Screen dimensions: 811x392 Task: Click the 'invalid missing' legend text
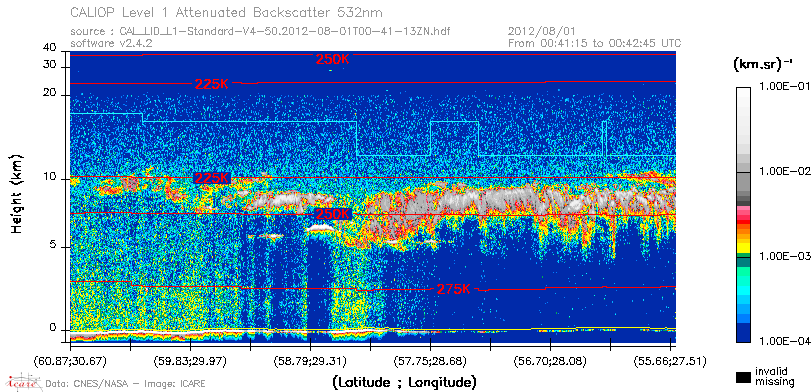774,377
